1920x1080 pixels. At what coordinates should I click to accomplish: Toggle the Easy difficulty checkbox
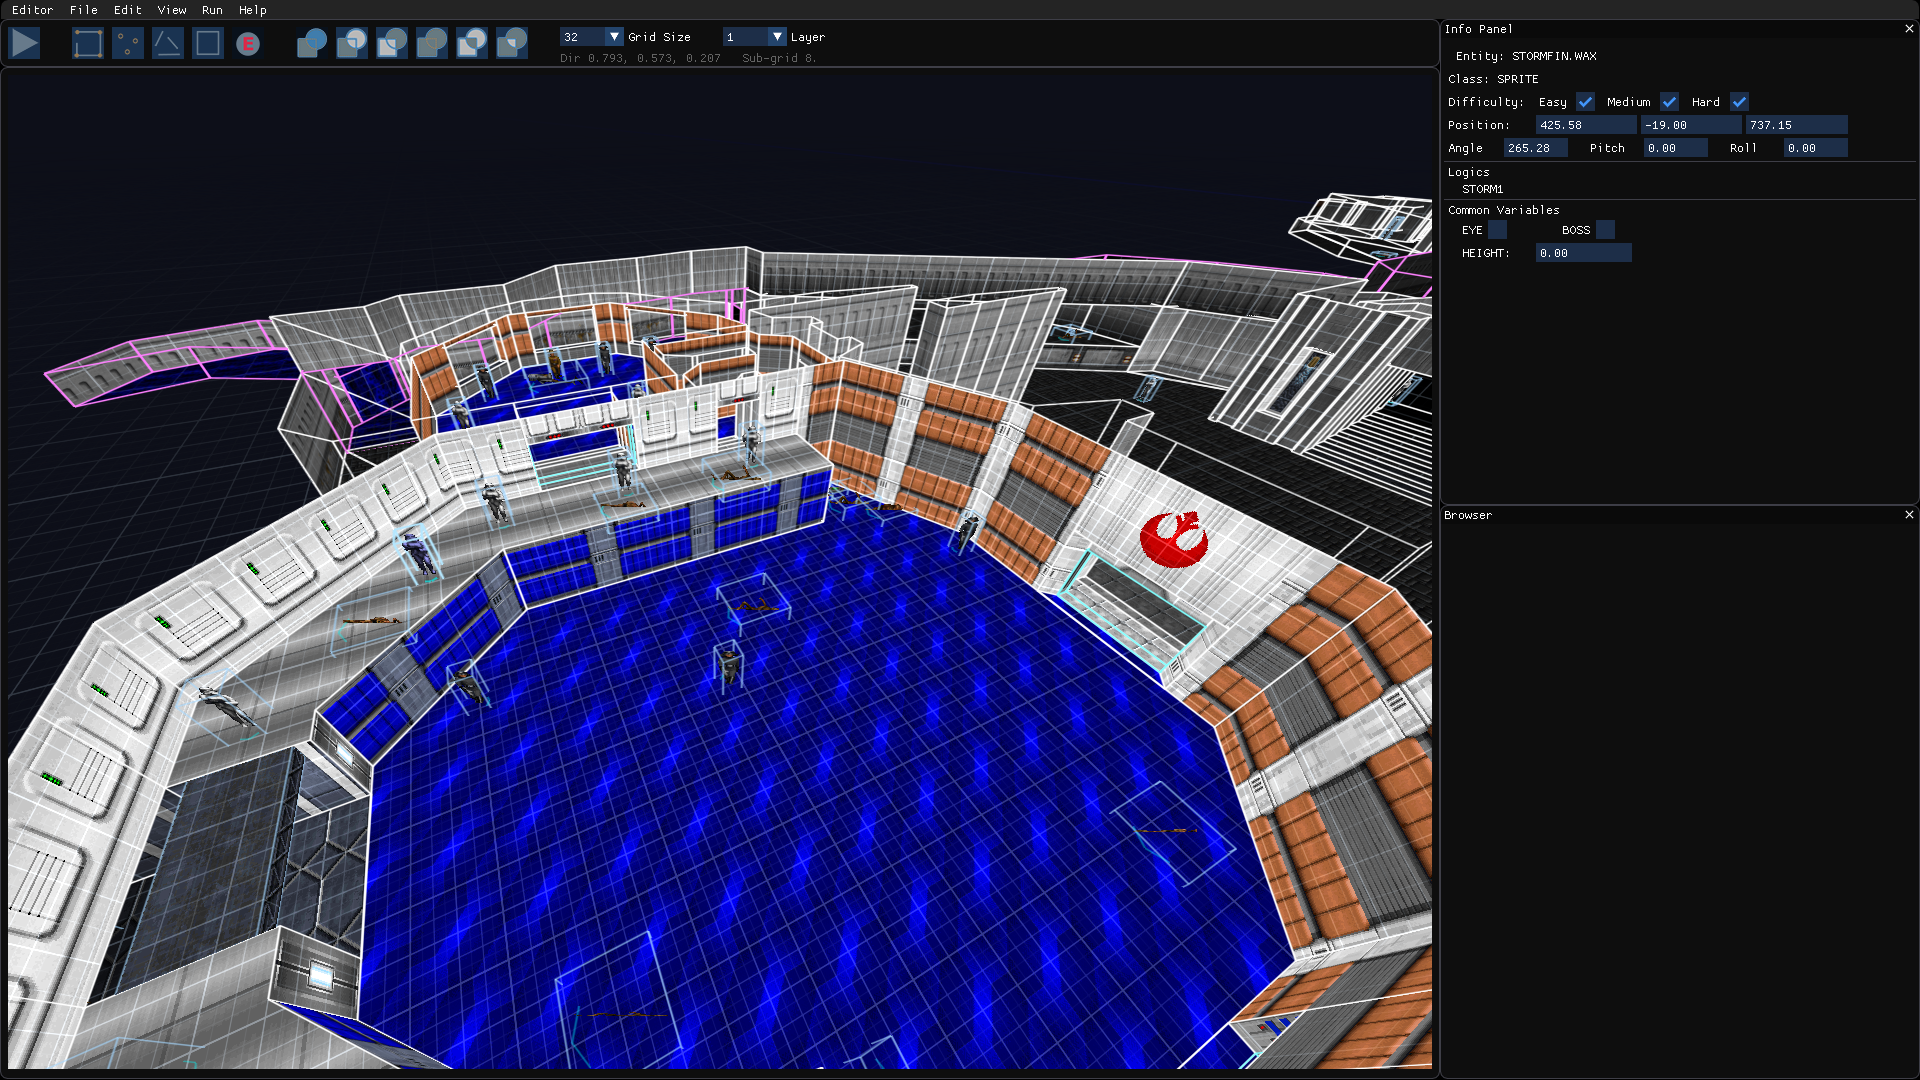click(1585, 102)
